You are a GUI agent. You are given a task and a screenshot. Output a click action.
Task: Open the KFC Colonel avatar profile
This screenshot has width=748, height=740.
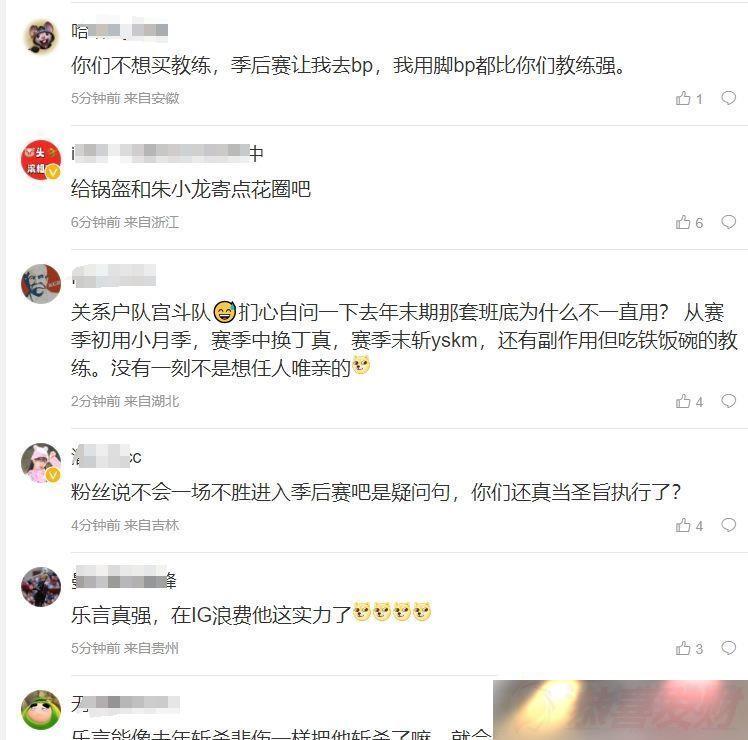(41, 284)
